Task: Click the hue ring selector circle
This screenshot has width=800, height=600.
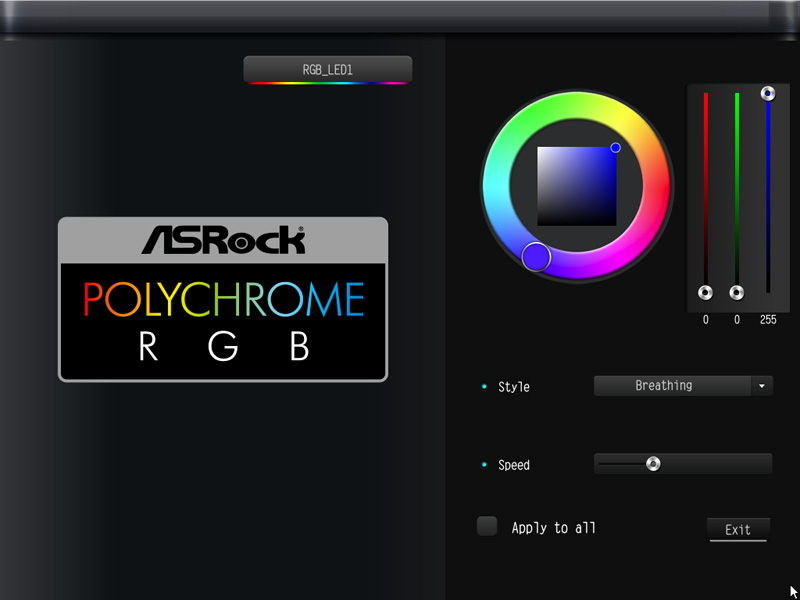Action: tap(536, 257)
